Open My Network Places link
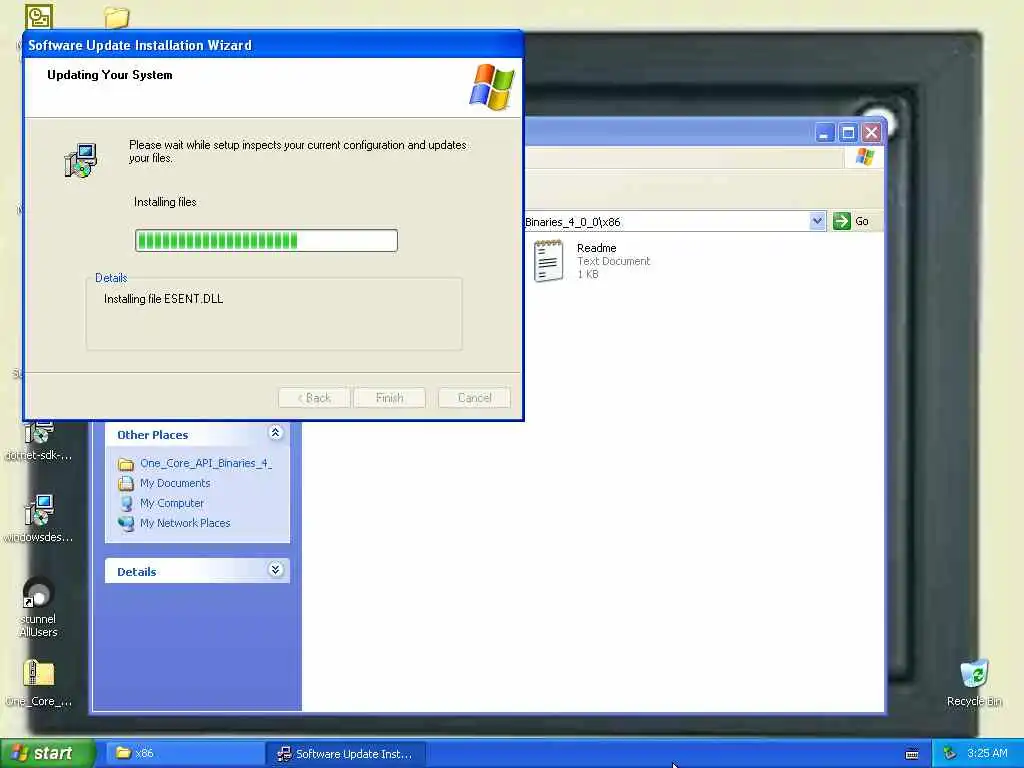The height and width of the screenshot is (768, 1024). tap(185, 523)
